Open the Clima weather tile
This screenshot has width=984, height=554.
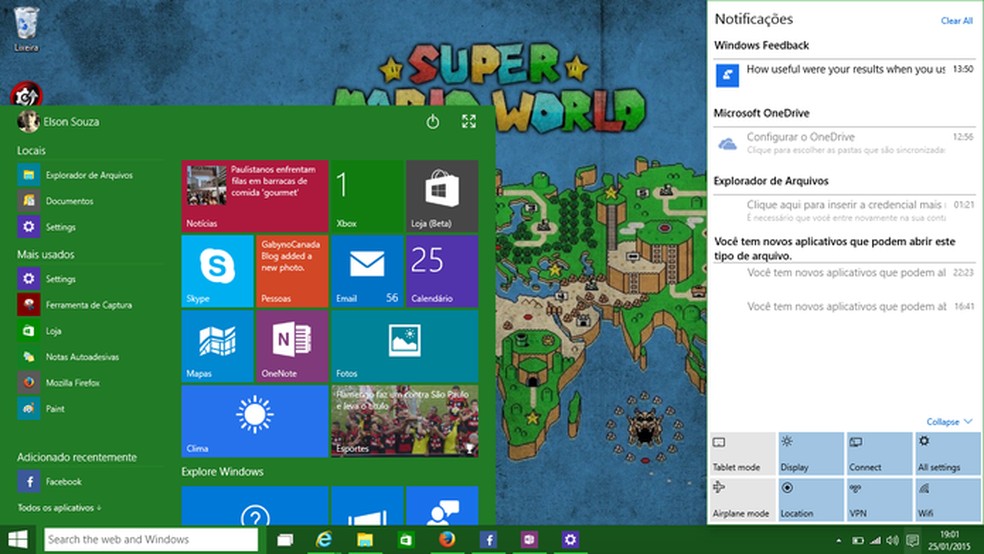[255, 421]
